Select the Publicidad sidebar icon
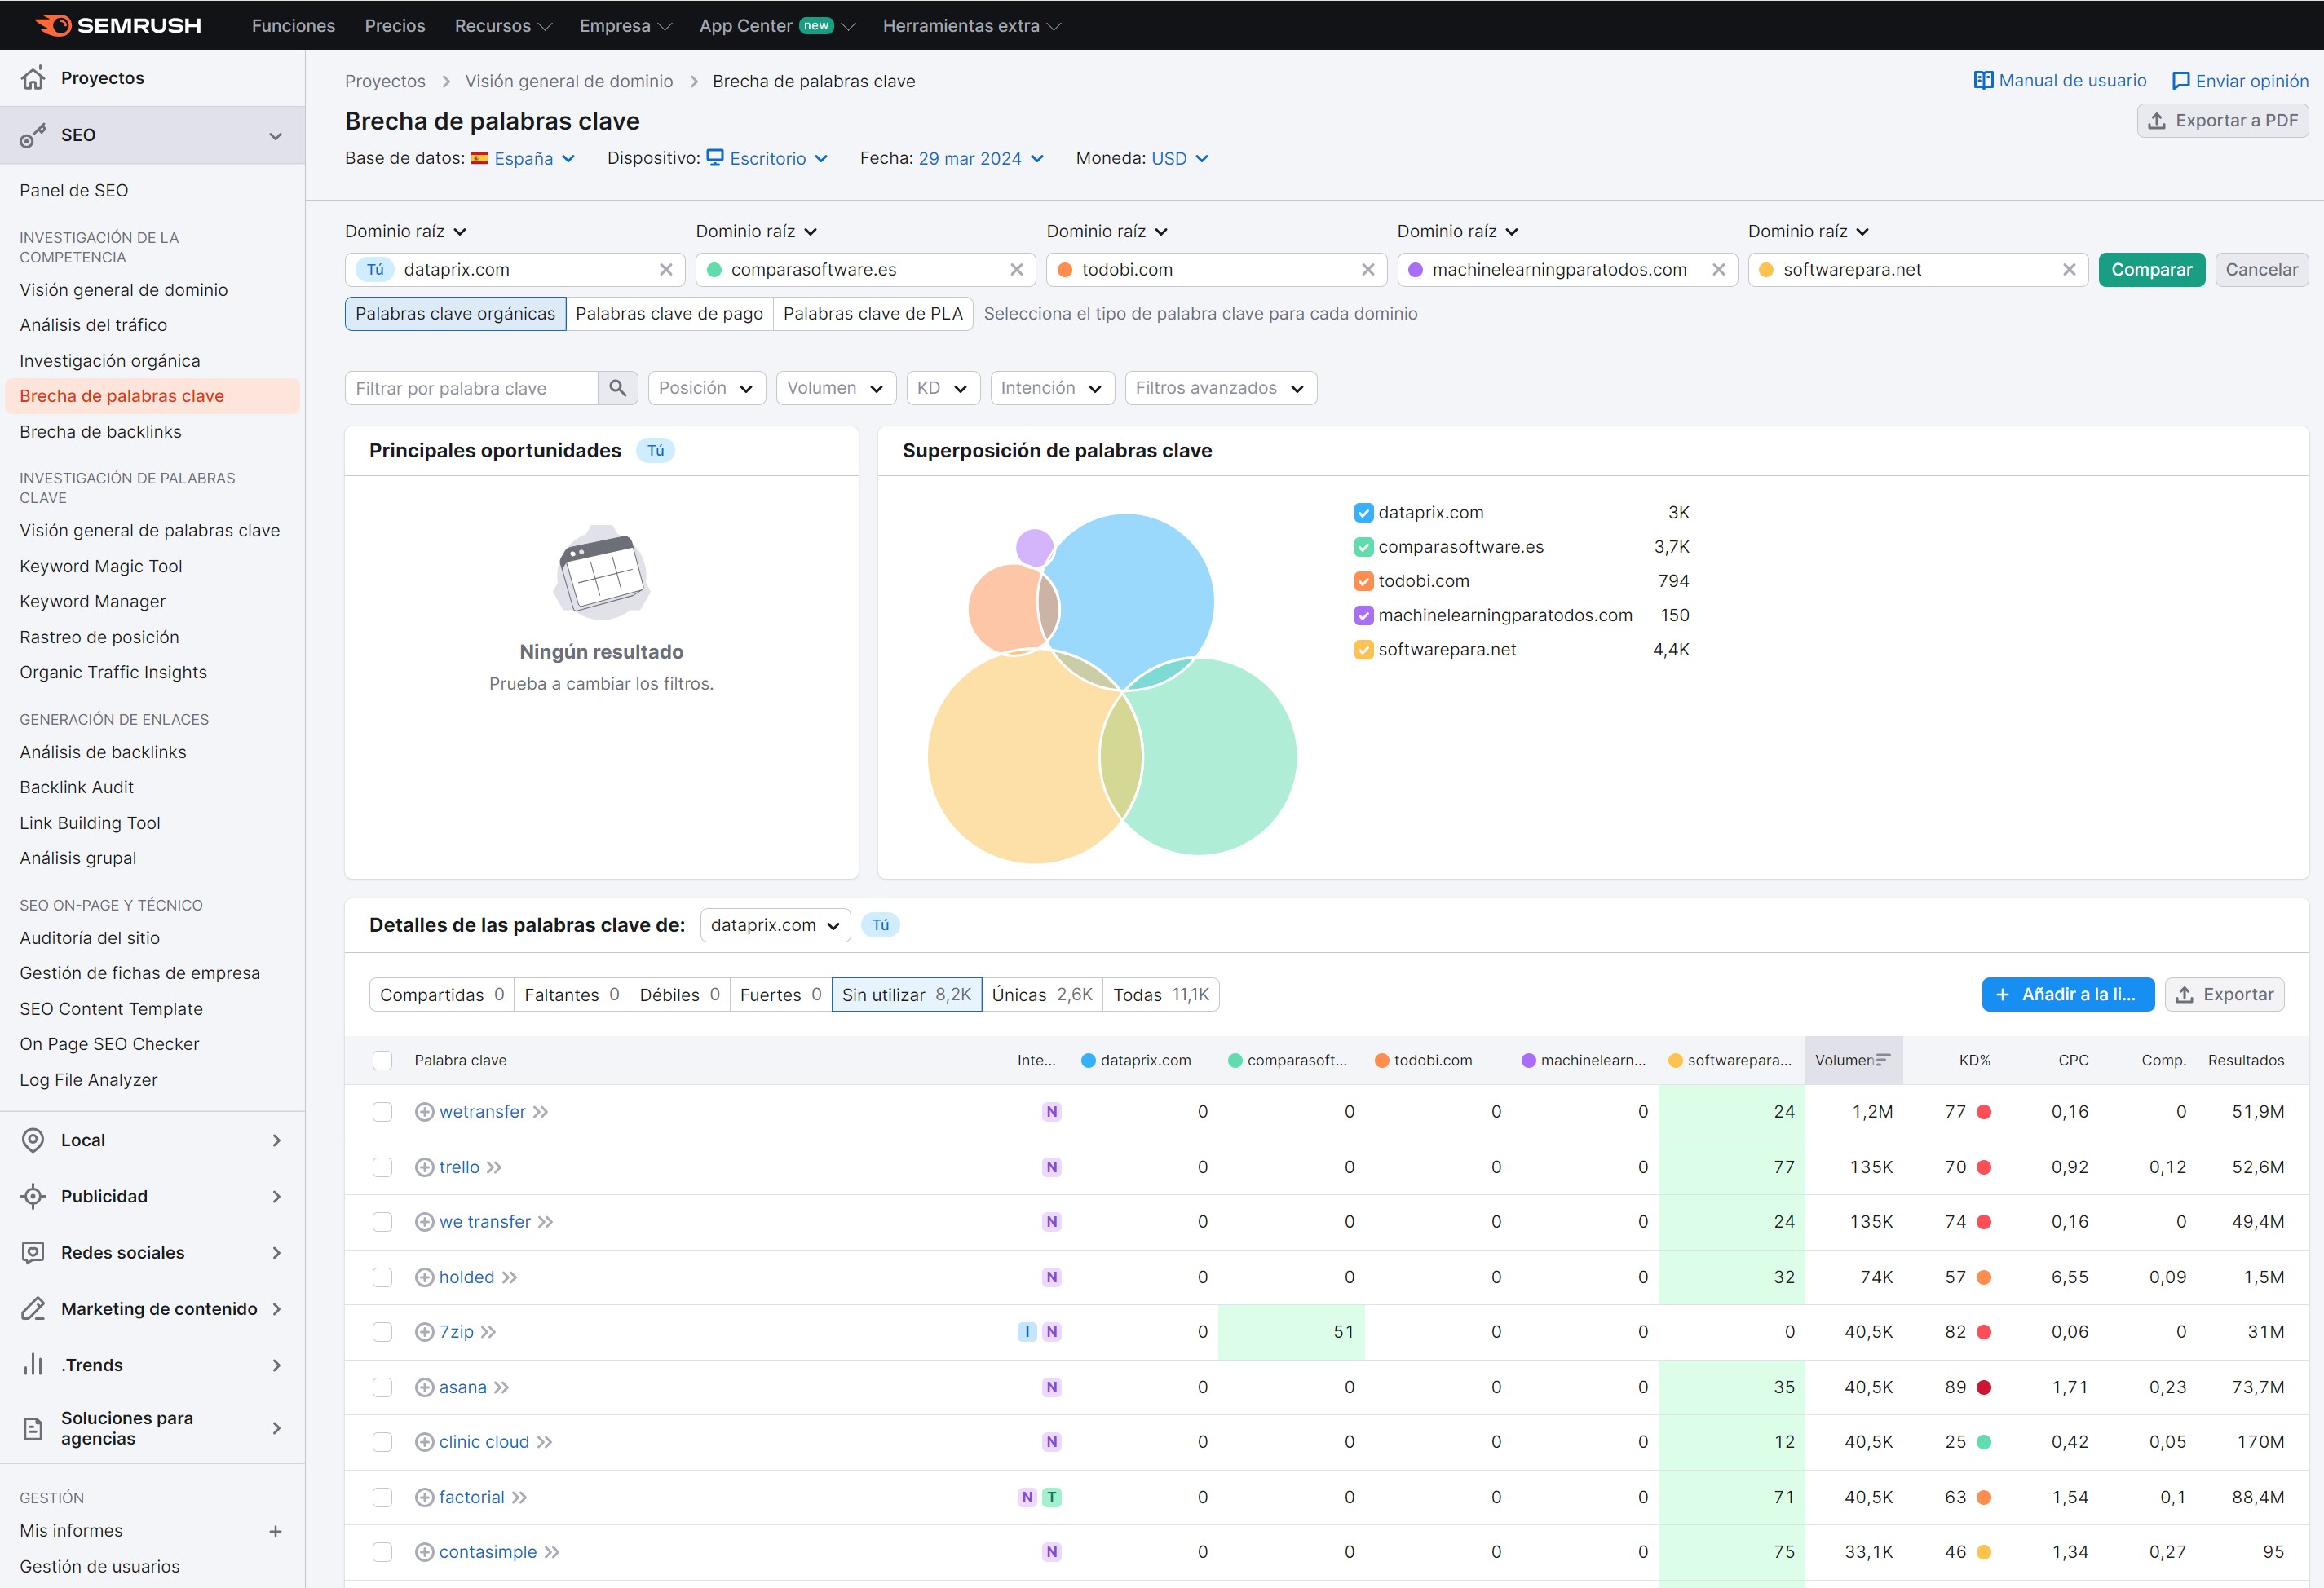Screen dimensions: 2324x1588 [34, 1196]
